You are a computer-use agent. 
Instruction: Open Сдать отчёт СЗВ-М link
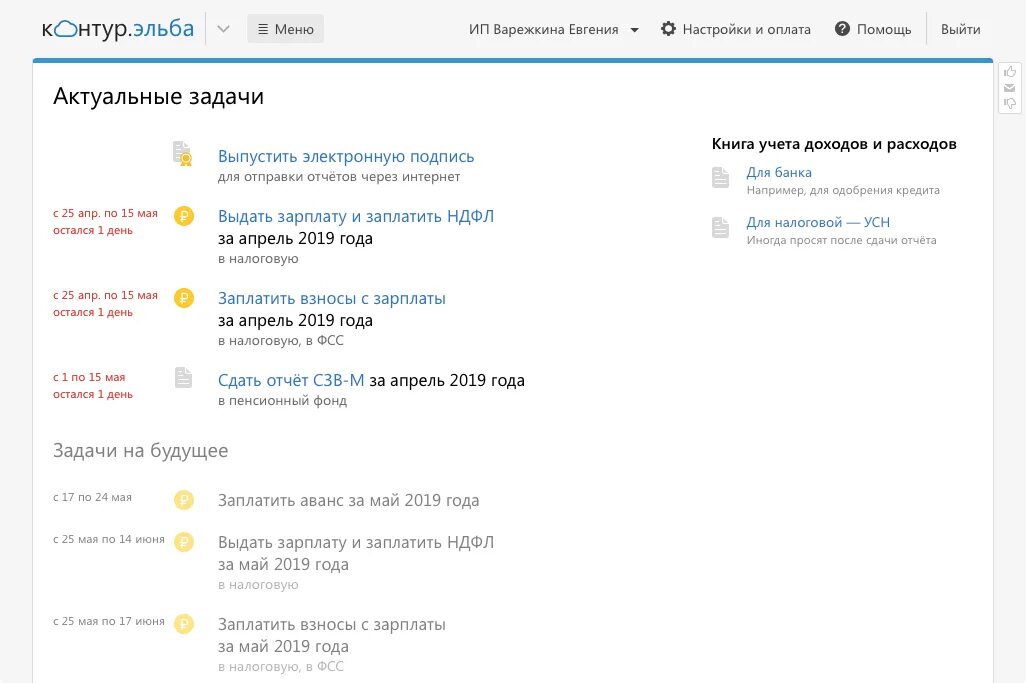(x=291, y=380)
